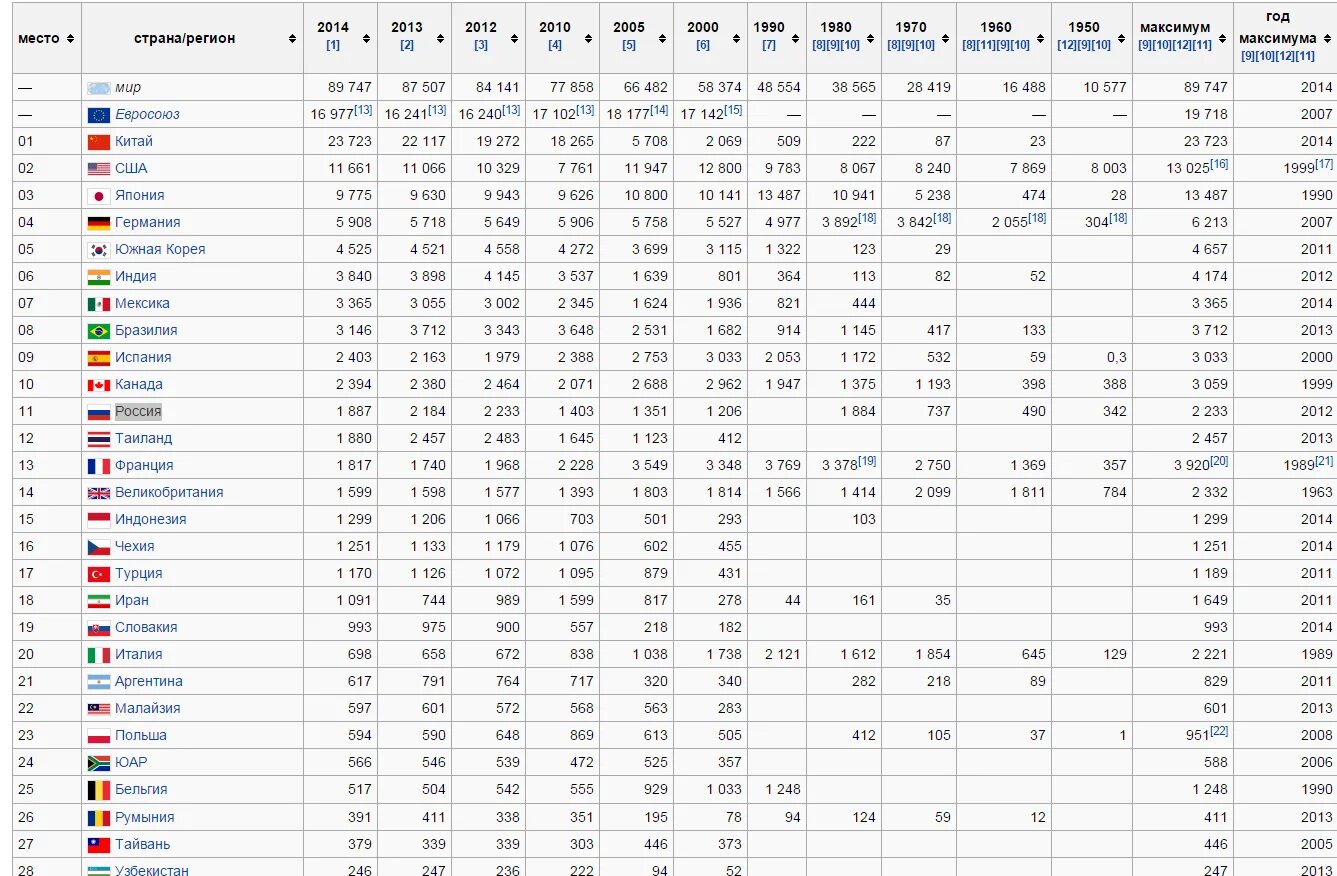Sort table by 2000 column arrows
The width and height of the screenshot is (1337, 876).
pos(736,38)
